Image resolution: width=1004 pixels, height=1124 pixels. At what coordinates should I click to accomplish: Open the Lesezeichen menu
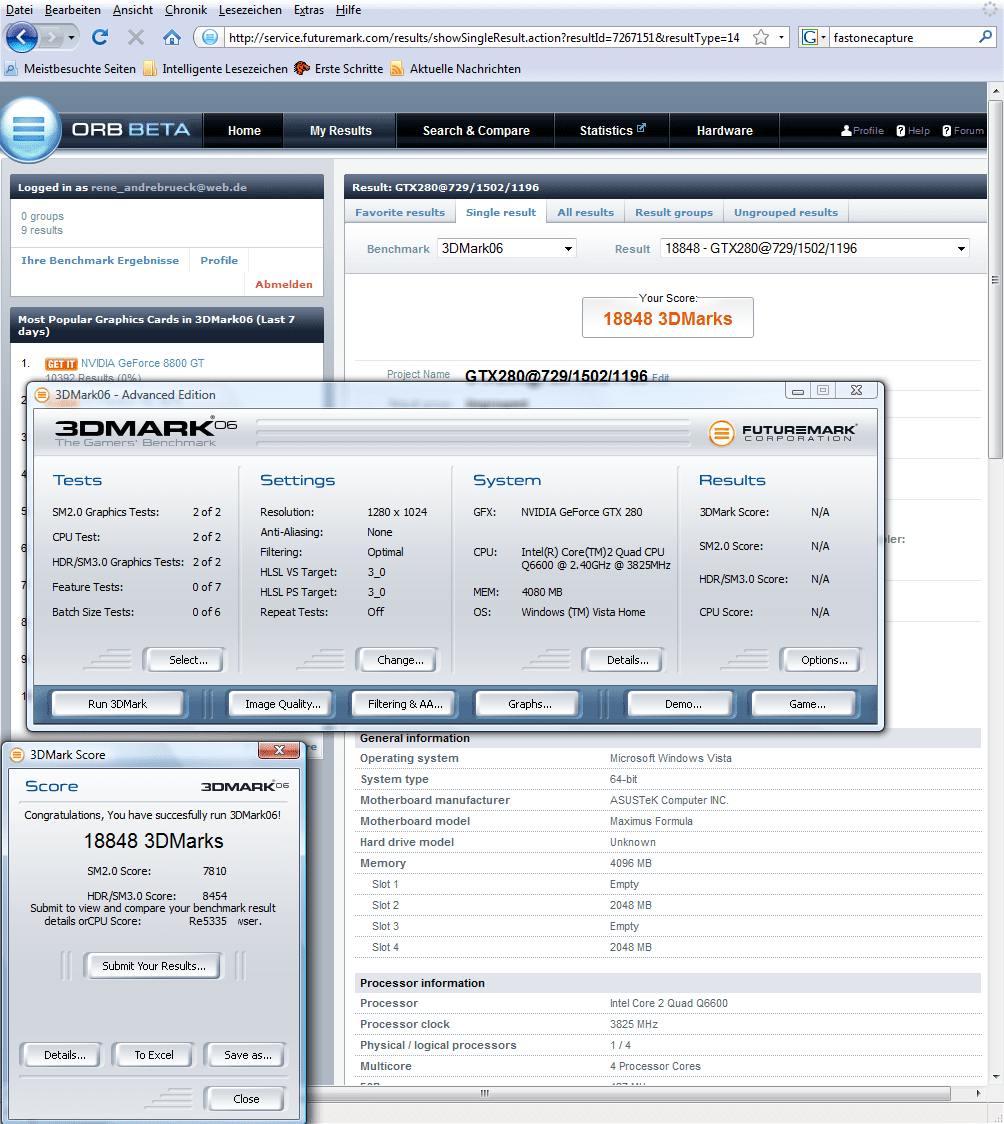(250, 10)
